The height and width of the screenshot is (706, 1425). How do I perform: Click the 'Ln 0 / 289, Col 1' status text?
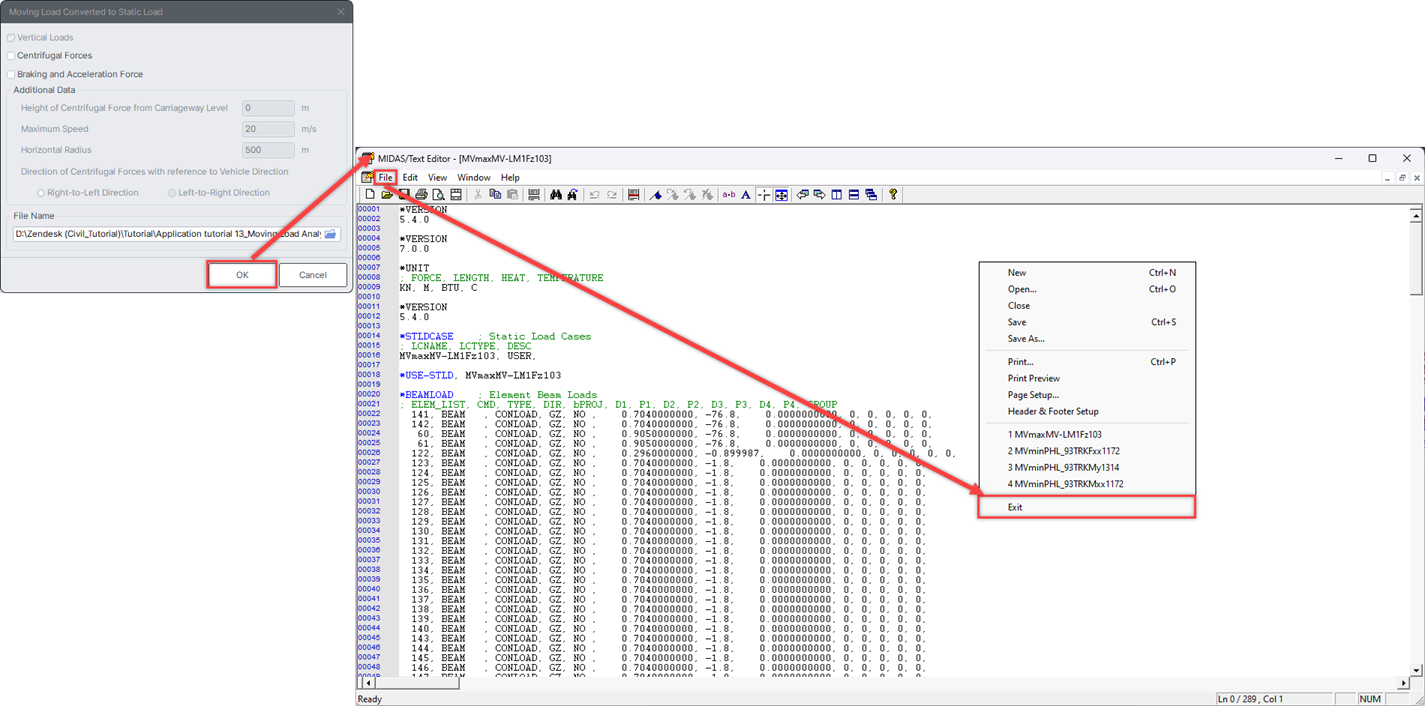[x=1250, y=699]
